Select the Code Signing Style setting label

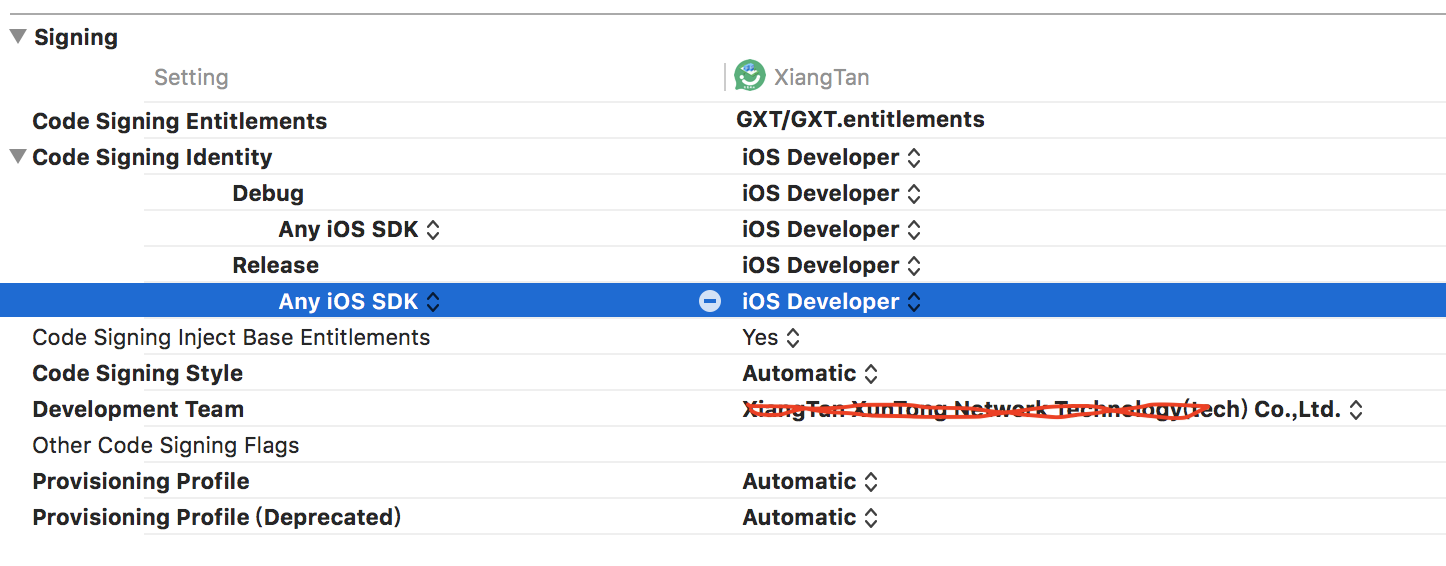(x=138, y=373)
